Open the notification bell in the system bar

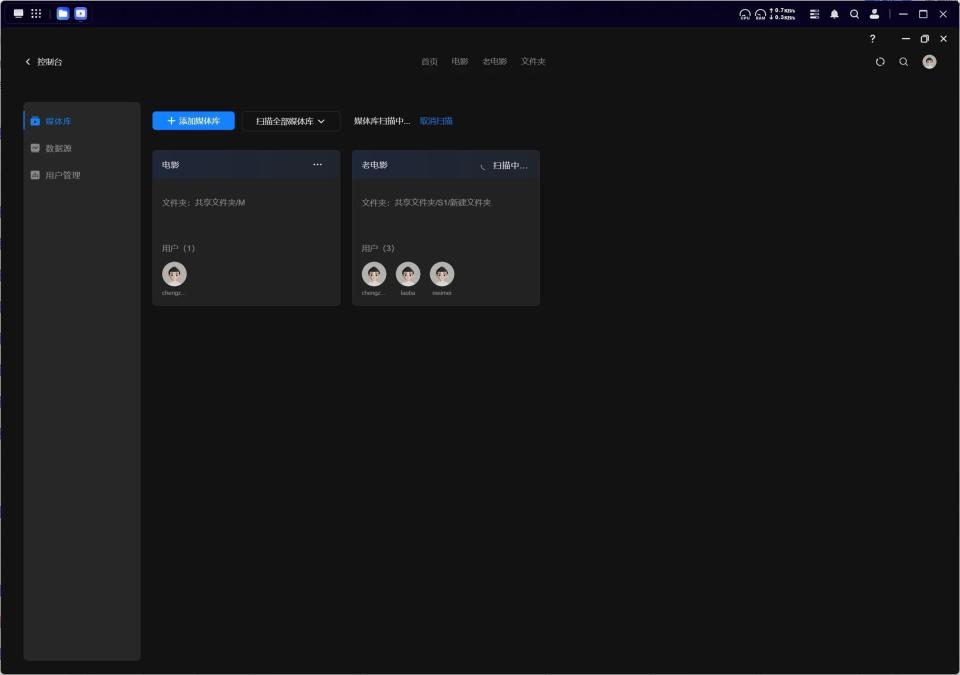tap(834, 14)
